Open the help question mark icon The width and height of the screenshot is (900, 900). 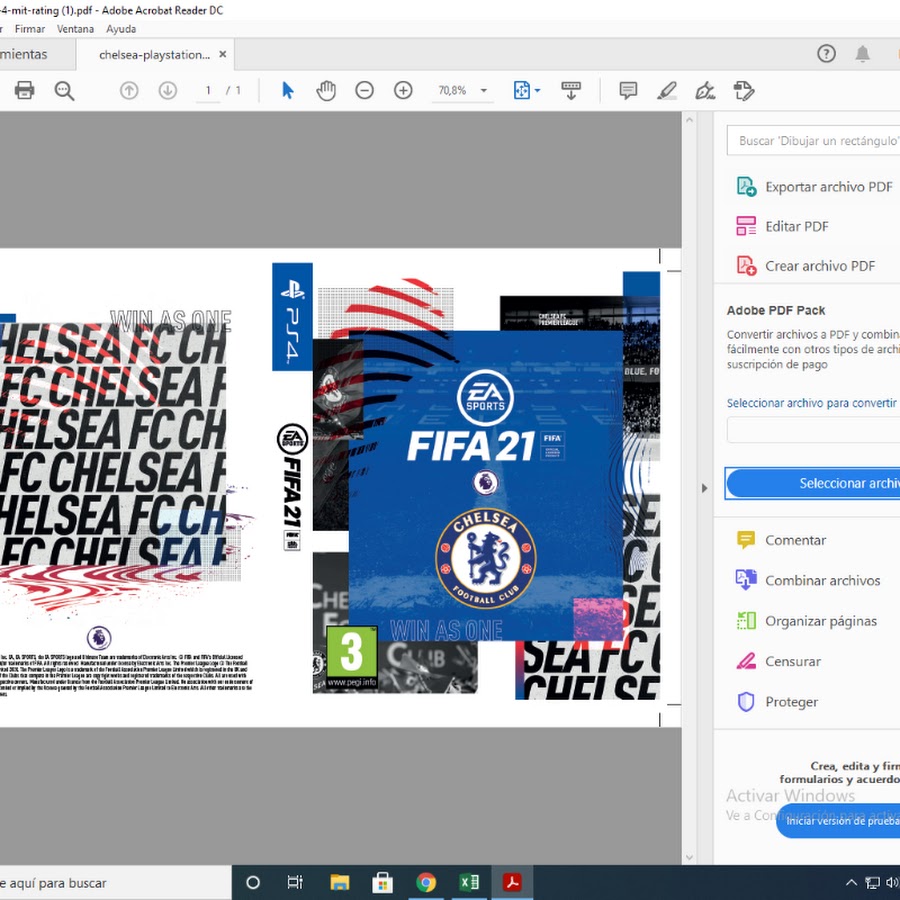pyautogui.click(x=826, y=54)
